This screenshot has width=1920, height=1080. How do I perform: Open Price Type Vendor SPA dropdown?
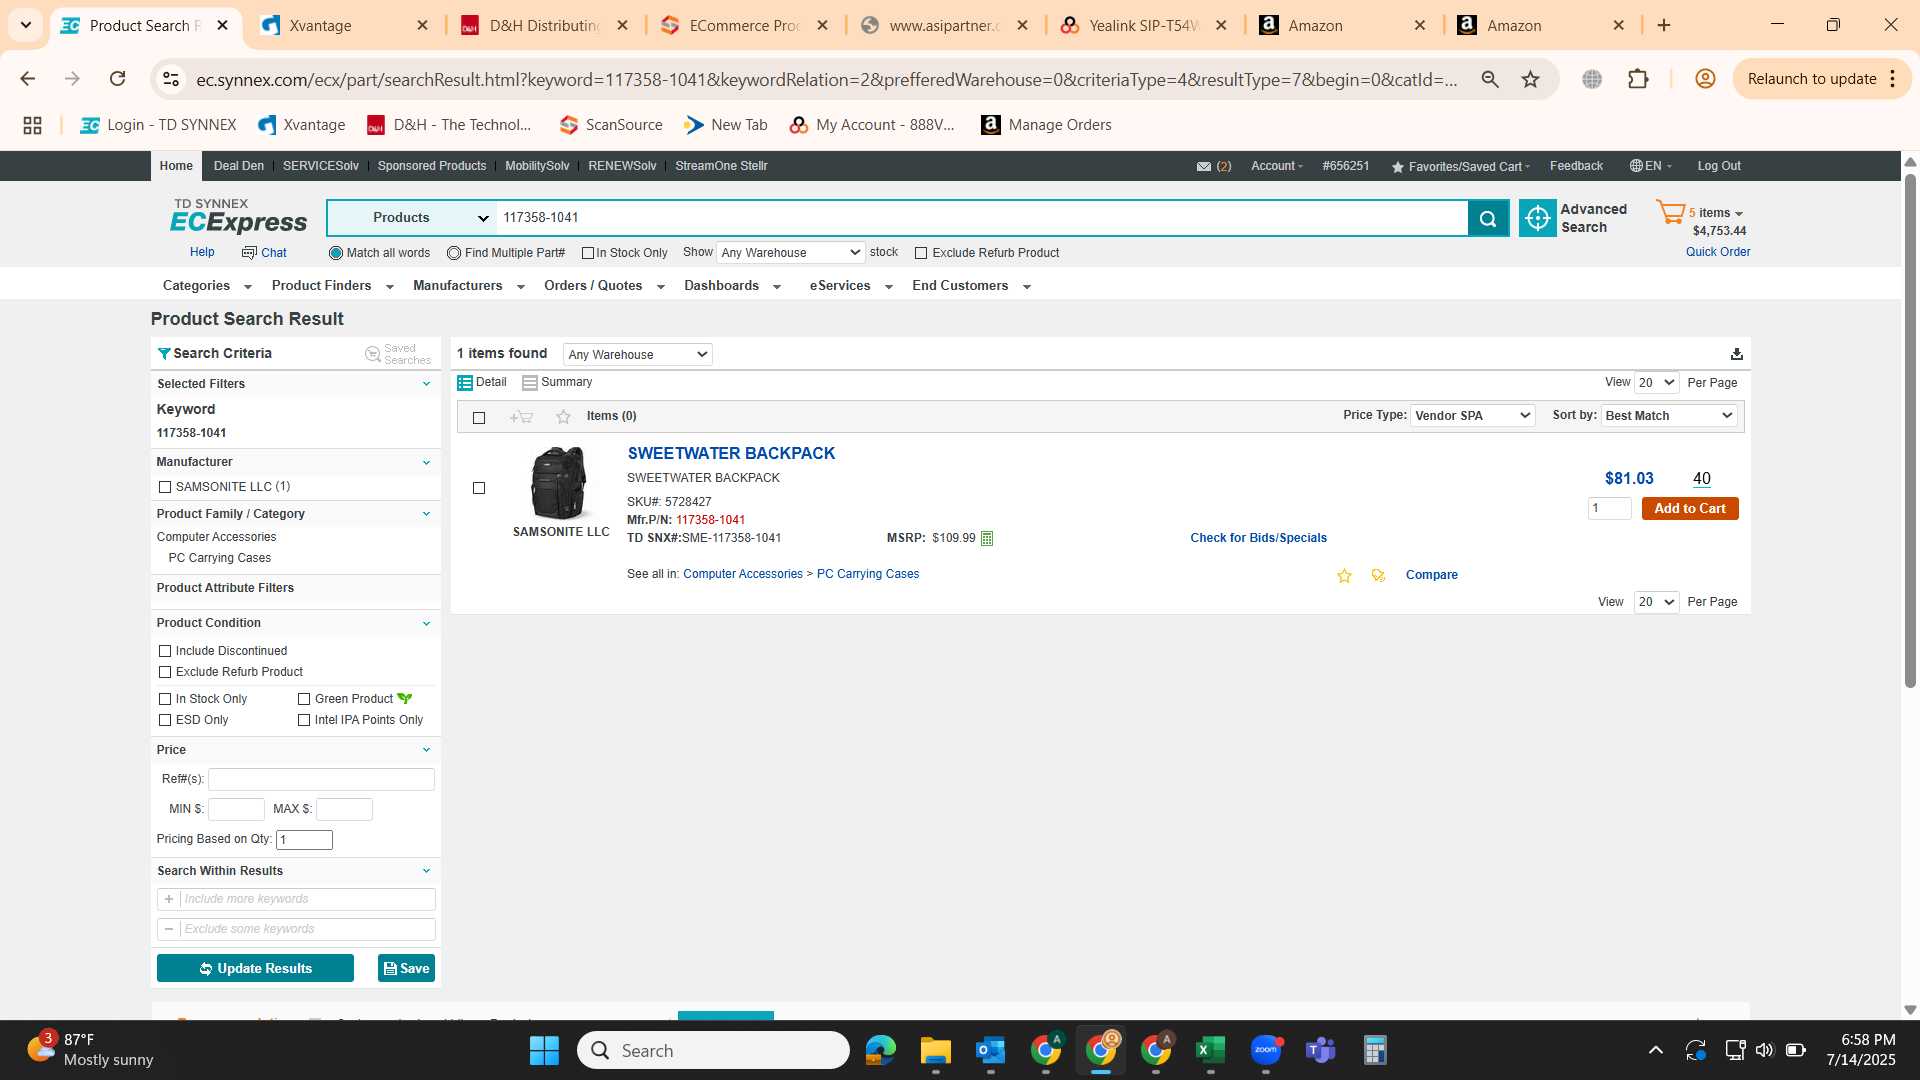(x=1472, y=416)
